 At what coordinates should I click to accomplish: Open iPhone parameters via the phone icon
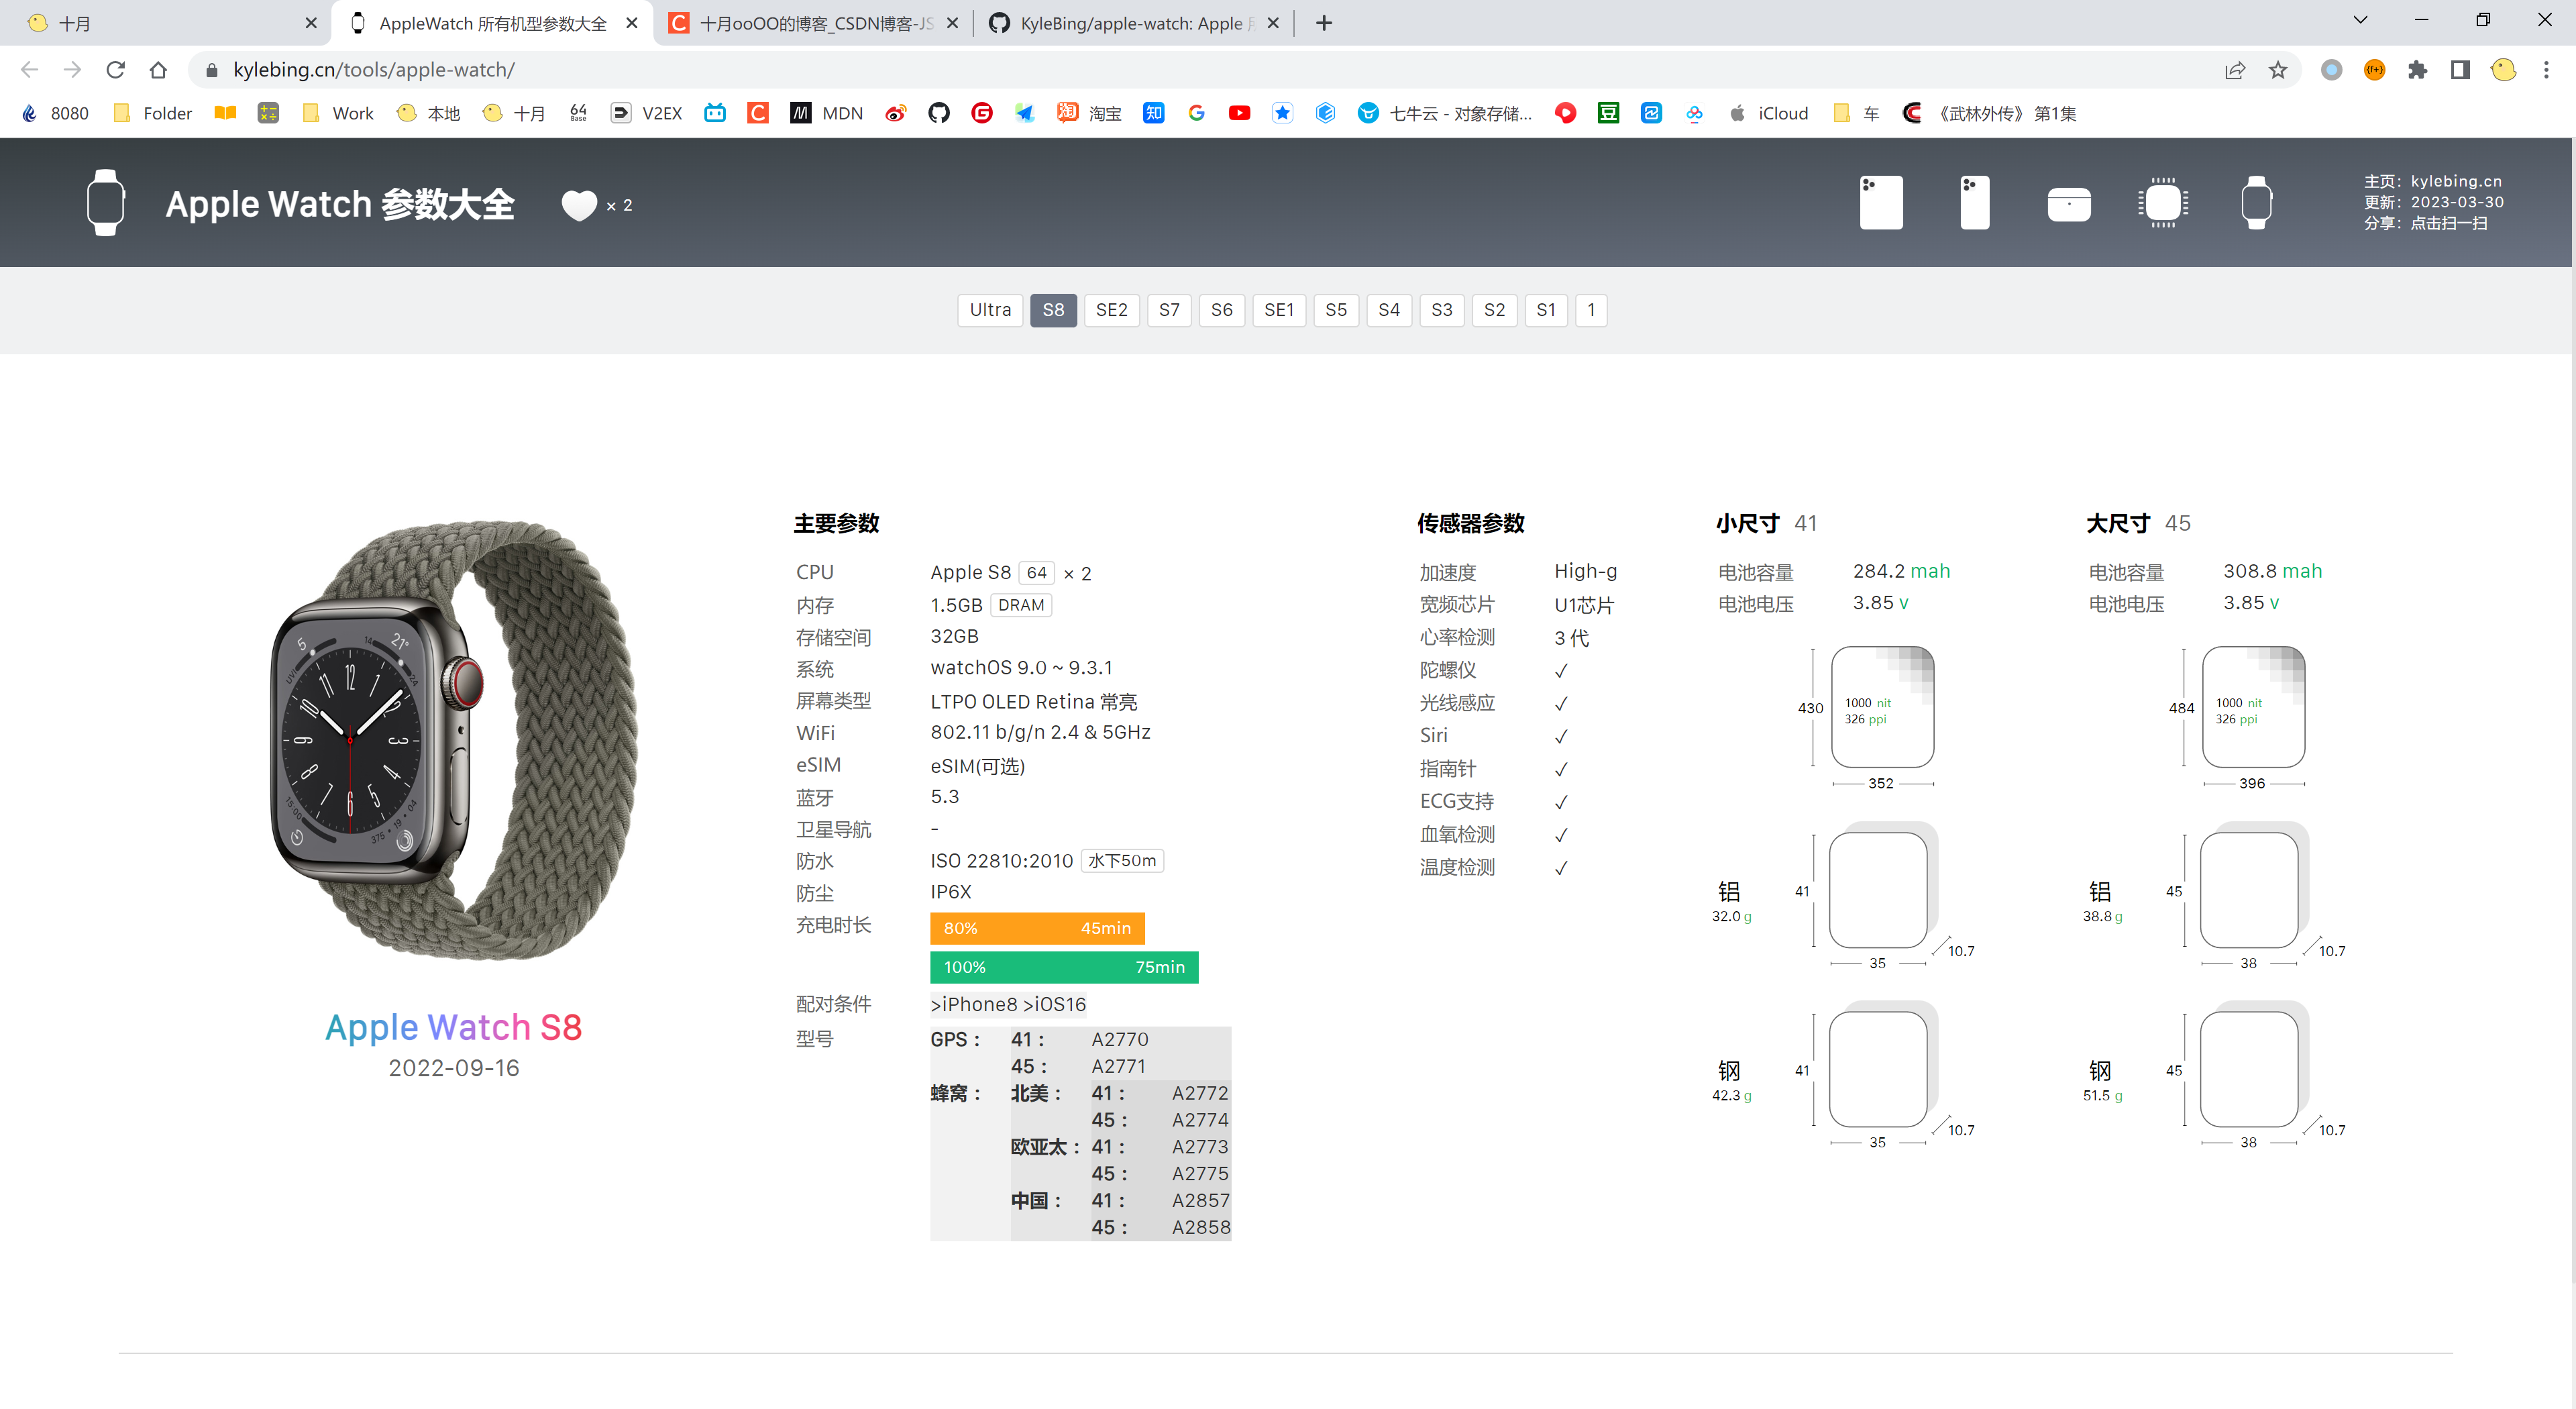coord(1974,202)
